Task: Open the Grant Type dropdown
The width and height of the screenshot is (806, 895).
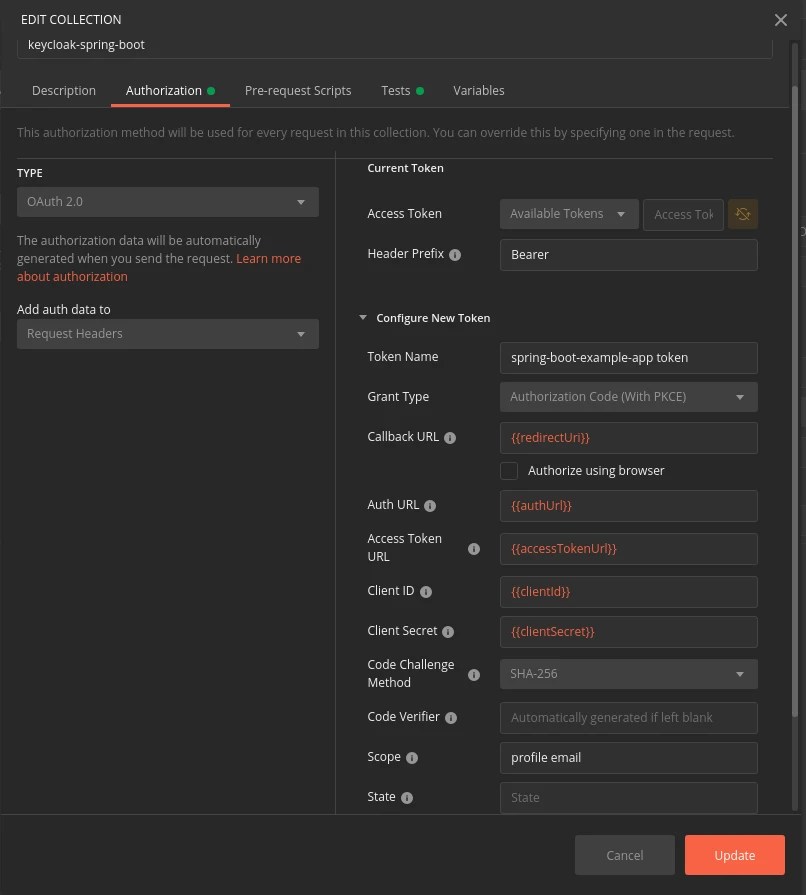Action: tap(628, 396)
